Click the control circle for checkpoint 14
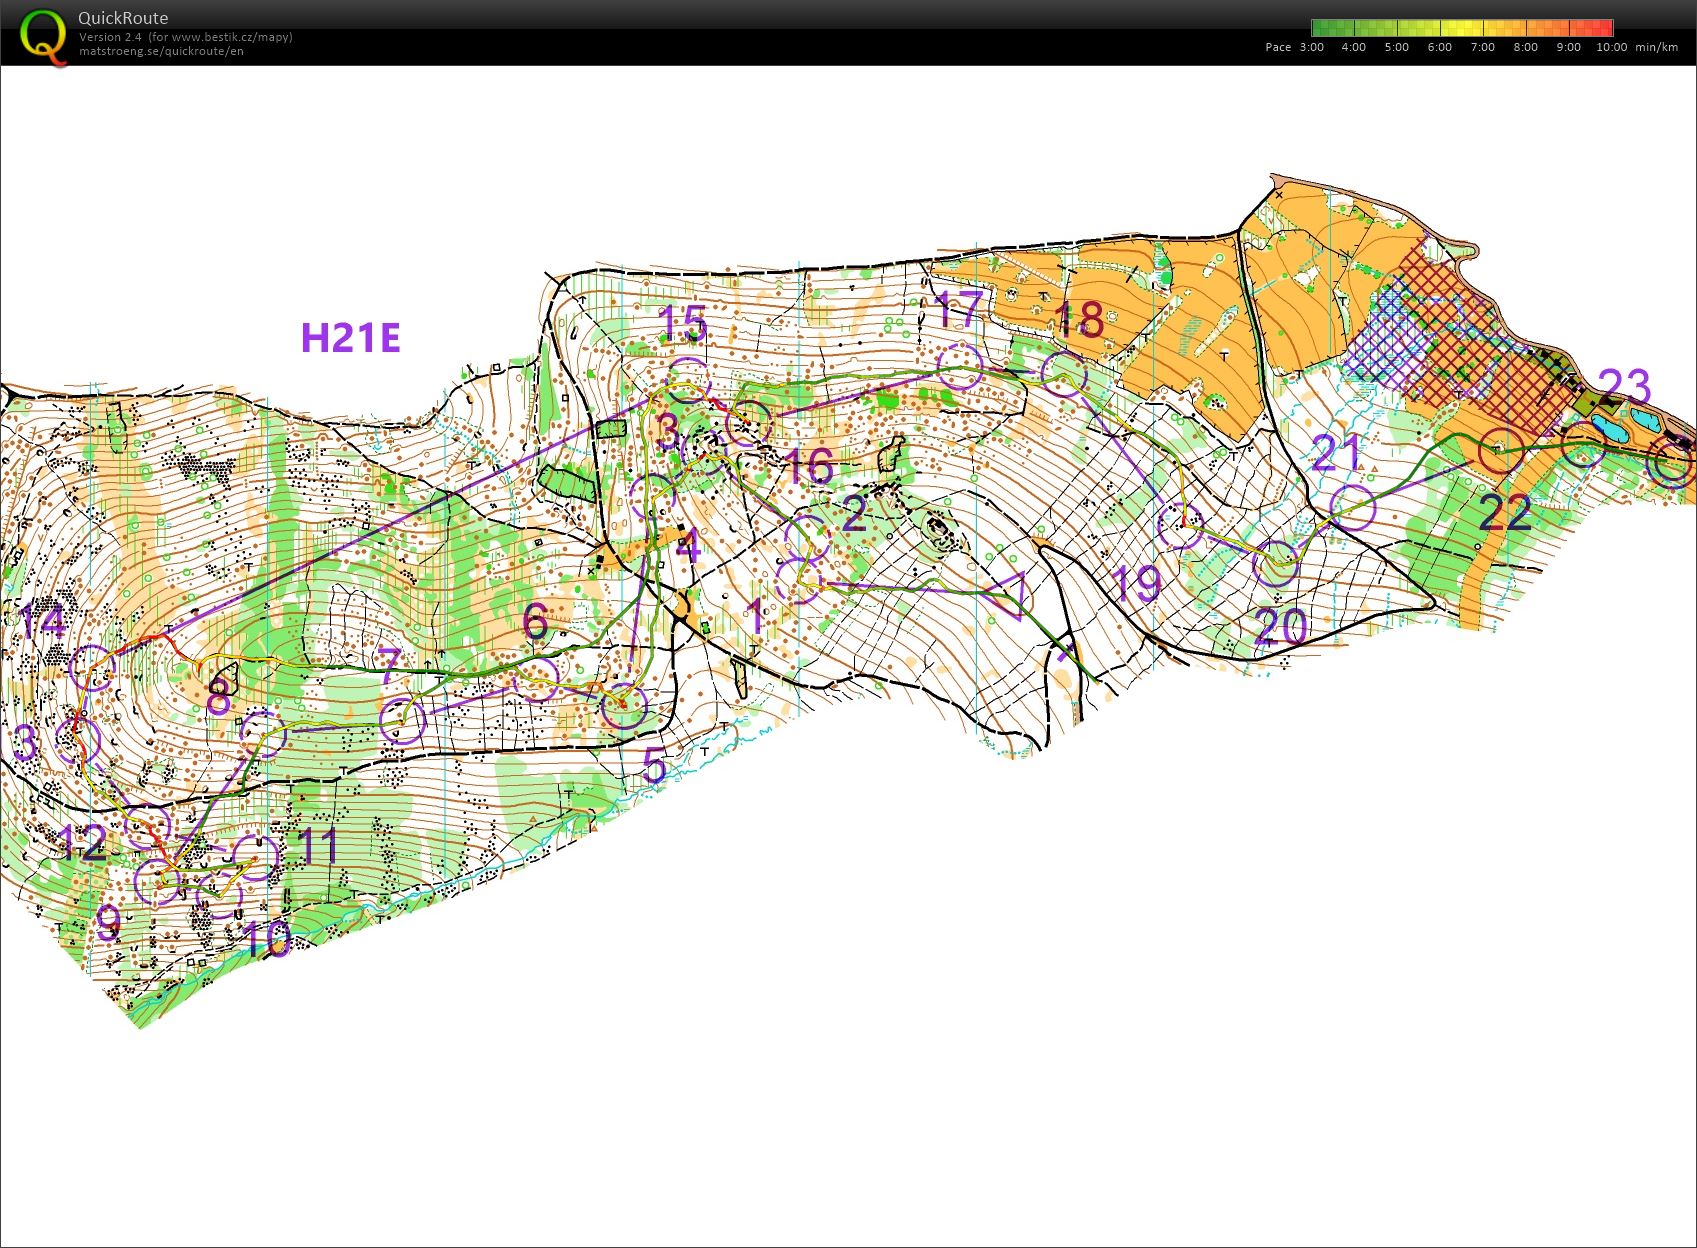Image resolution: width=1697 pixels, height=1248 pixels. point(93,668)
